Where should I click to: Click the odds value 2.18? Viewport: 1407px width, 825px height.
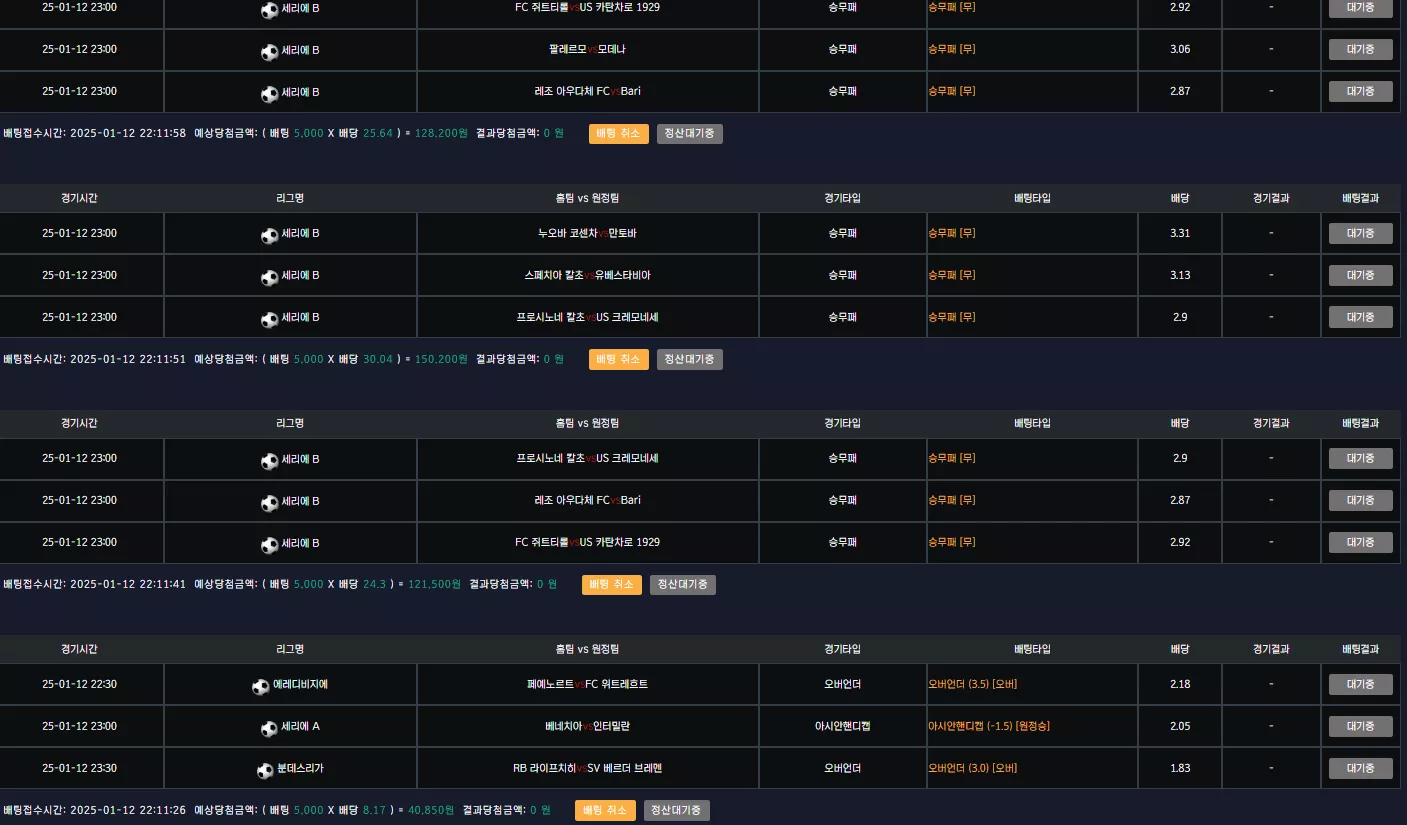pos(1180,684)
